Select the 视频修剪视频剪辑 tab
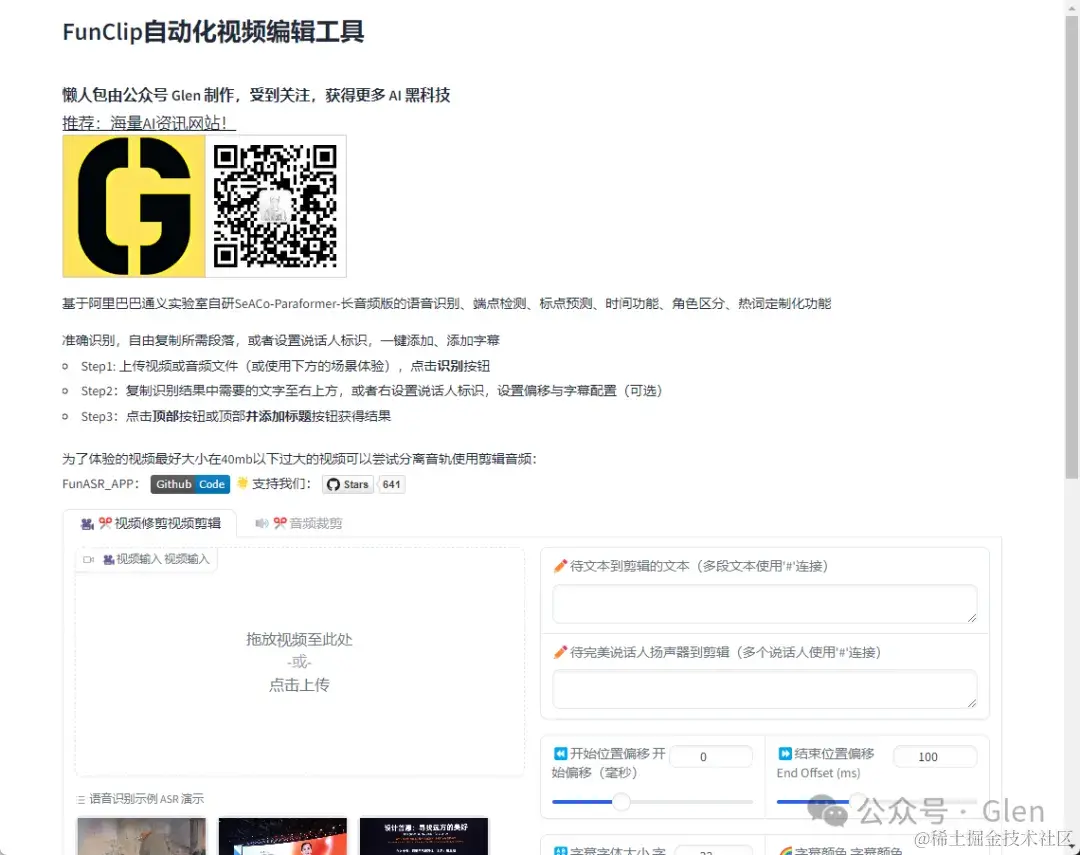This screenshot has width=1080, height=855. click(x=167, y=523)
